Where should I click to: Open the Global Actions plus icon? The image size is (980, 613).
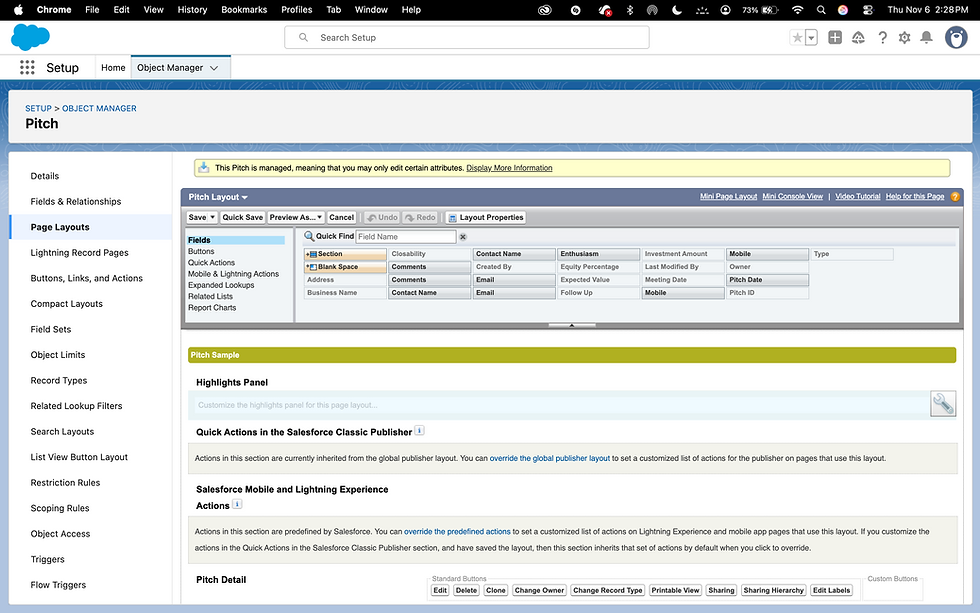point(835,37)
